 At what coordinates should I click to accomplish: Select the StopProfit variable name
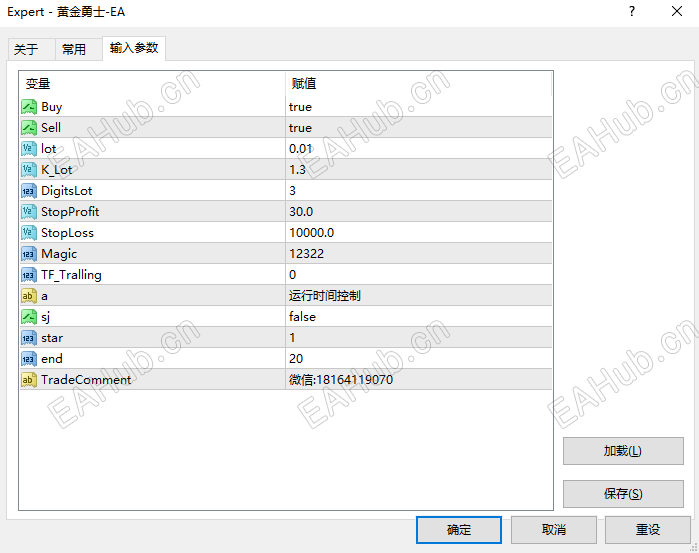pyautogui.click(x=70, y=212)
